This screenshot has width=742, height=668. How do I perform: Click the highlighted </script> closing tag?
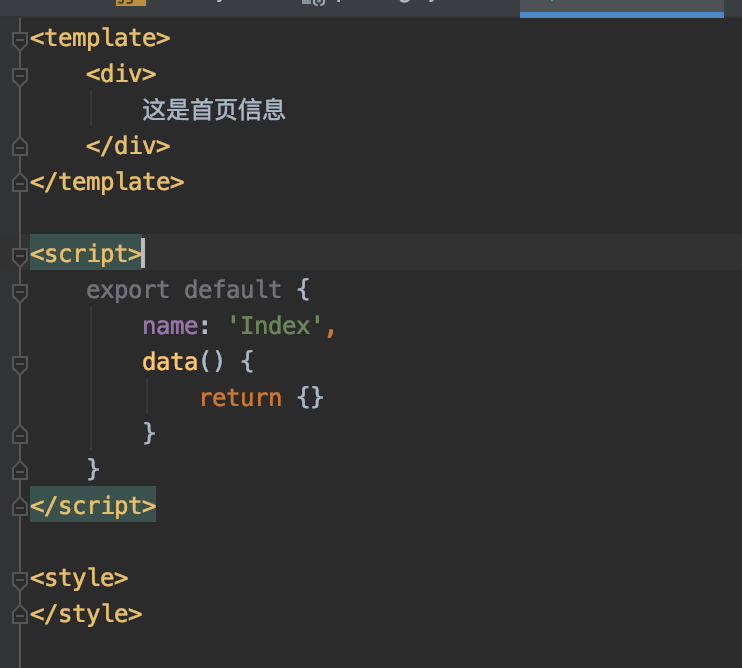click(x=93, y=506)
